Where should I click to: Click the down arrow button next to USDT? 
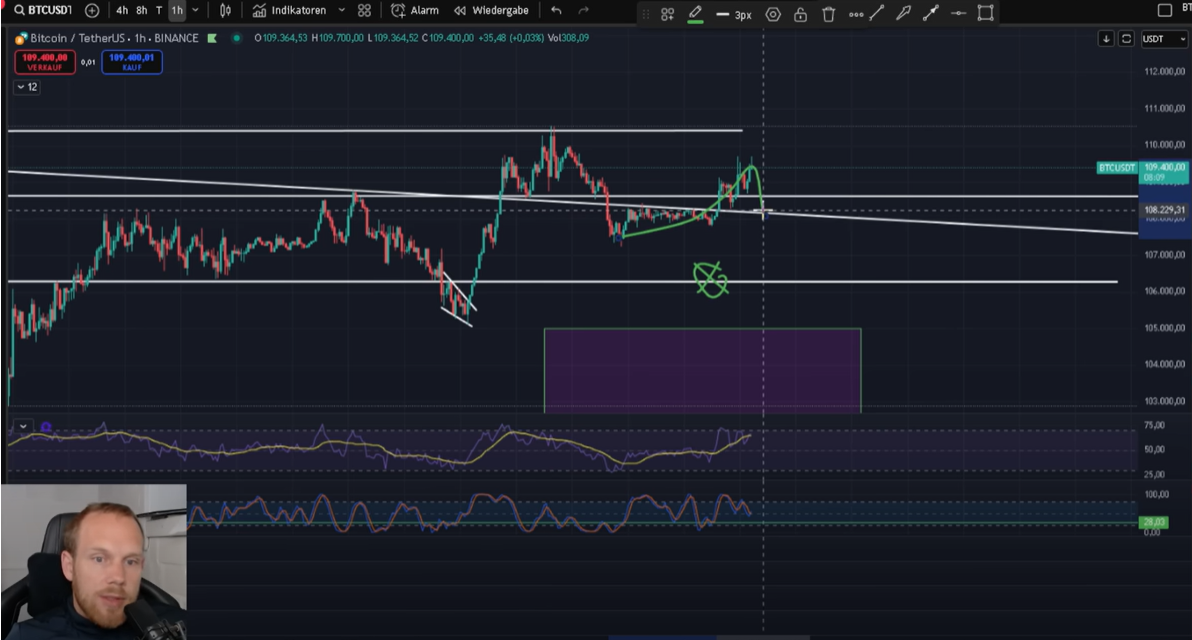tap(1106, 39)
